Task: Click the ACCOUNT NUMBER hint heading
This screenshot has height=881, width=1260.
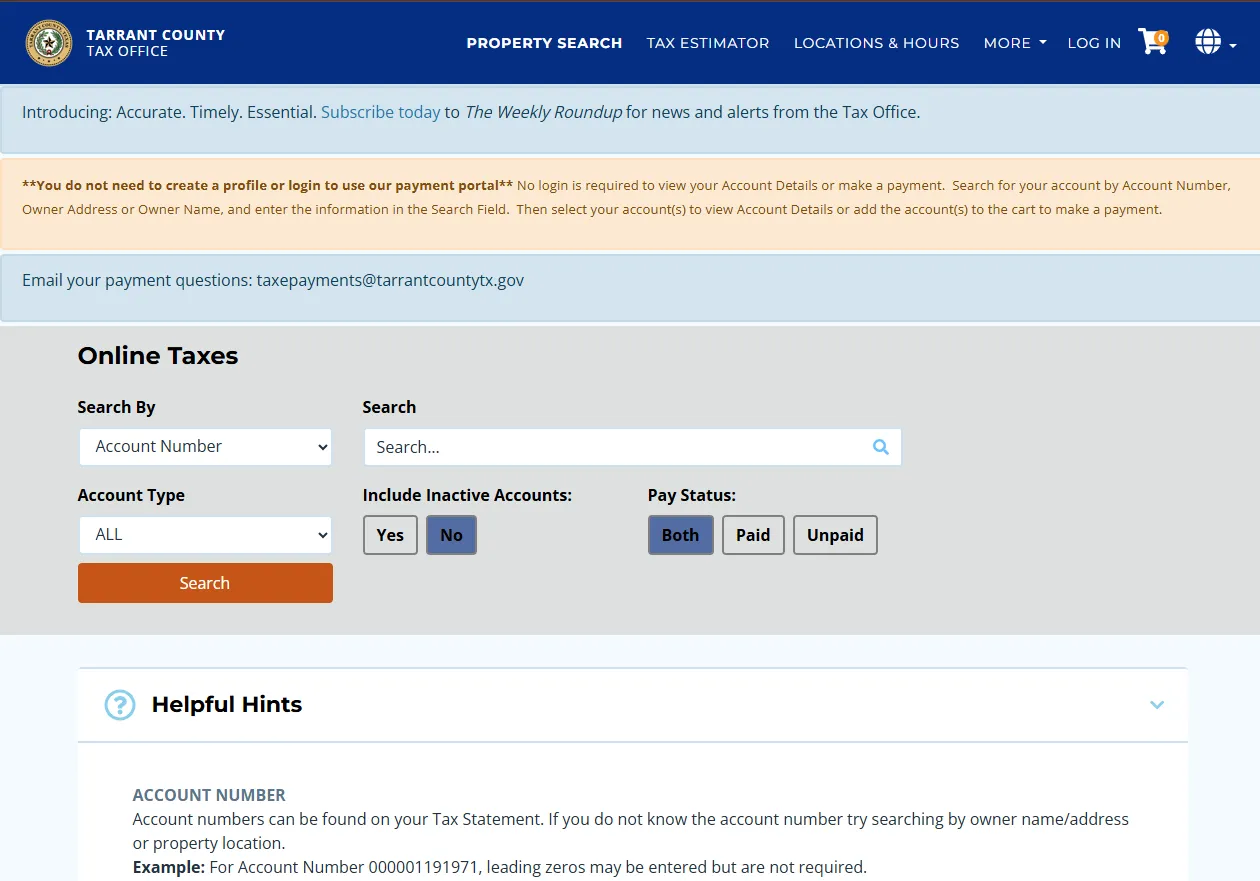Action: (x=209, y=795)
